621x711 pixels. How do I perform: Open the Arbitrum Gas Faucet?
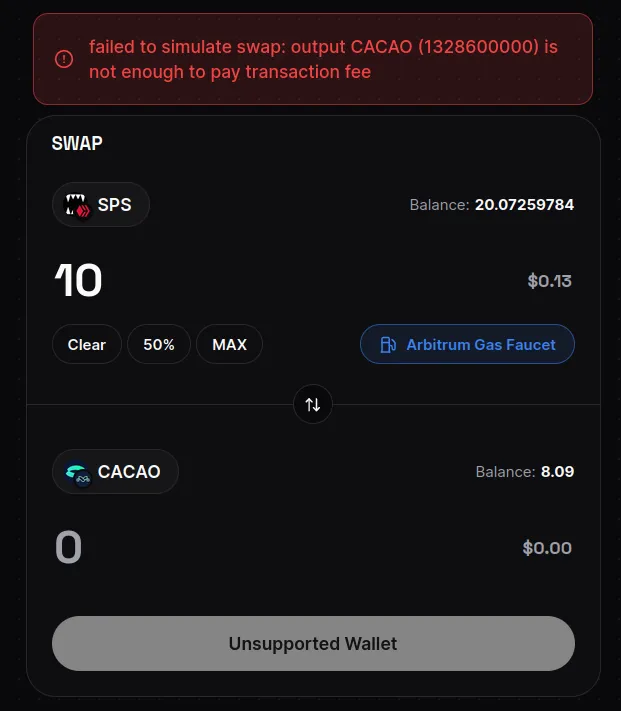[467, 344]
